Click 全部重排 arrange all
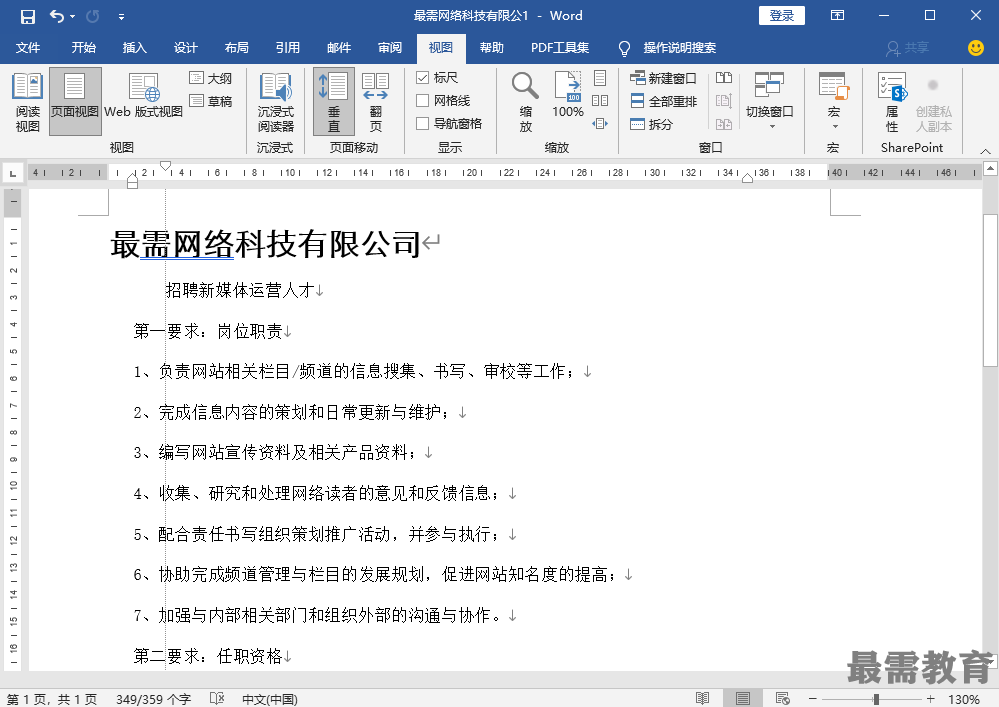999x707 pixels. [x=663, y=101]
